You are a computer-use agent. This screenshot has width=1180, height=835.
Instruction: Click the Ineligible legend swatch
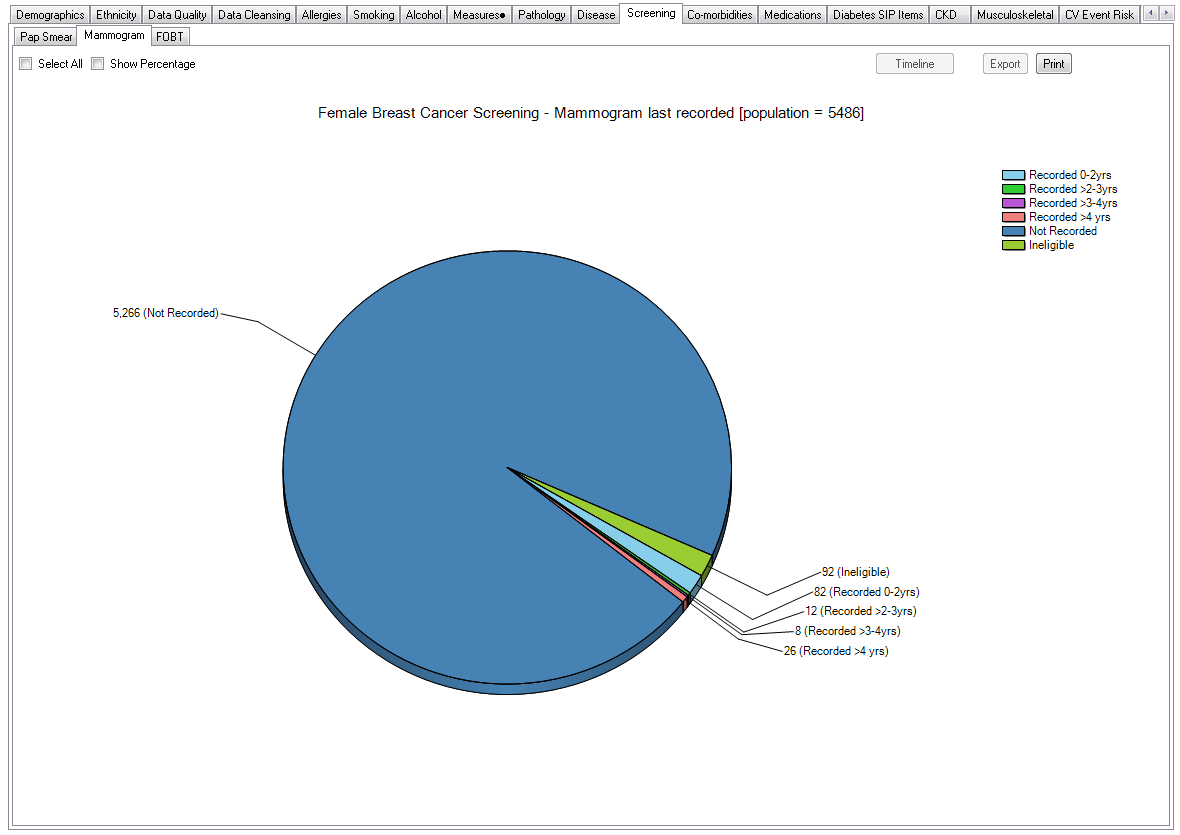1013,245
